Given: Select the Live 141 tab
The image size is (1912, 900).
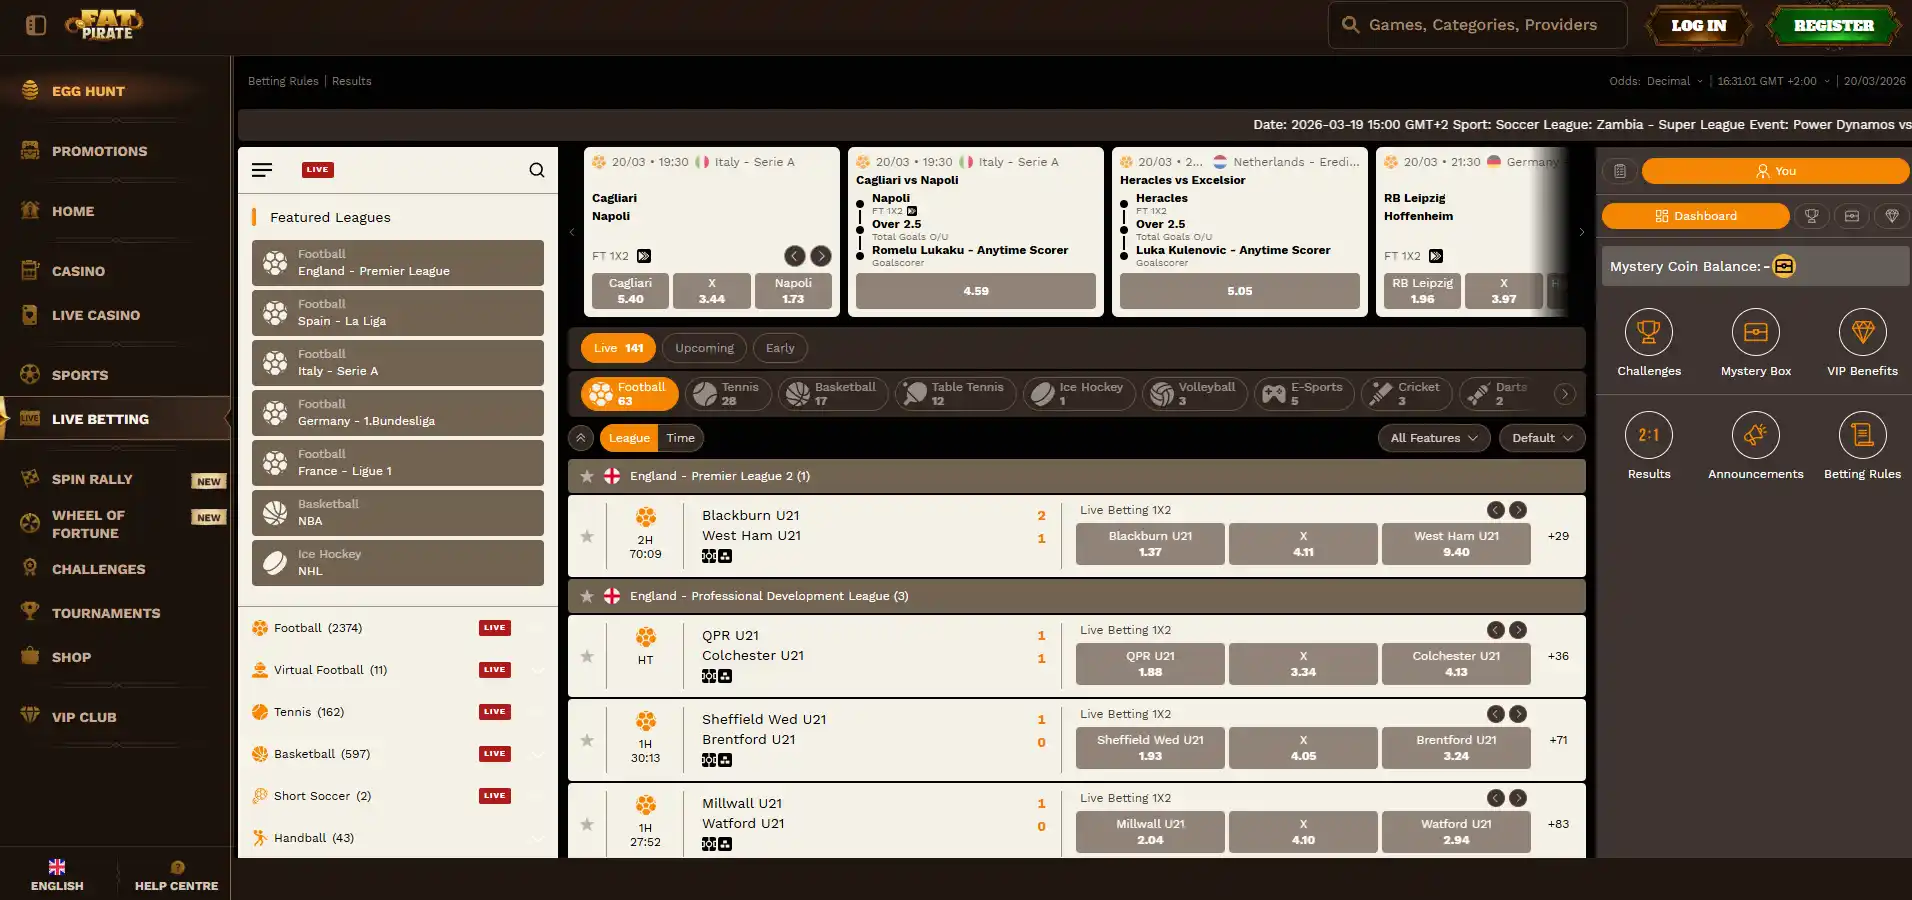Looking at the screenshot, I should [x=618, y=348].
